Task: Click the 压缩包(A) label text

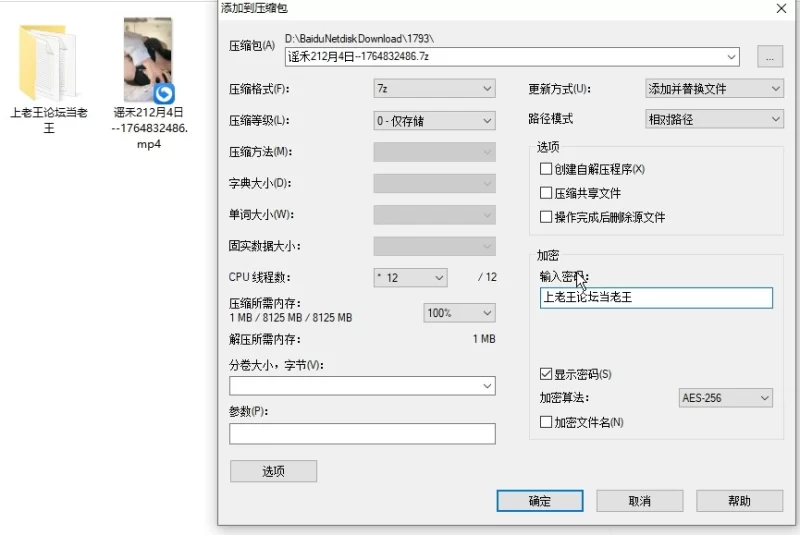Action: [x=252, y=46]
